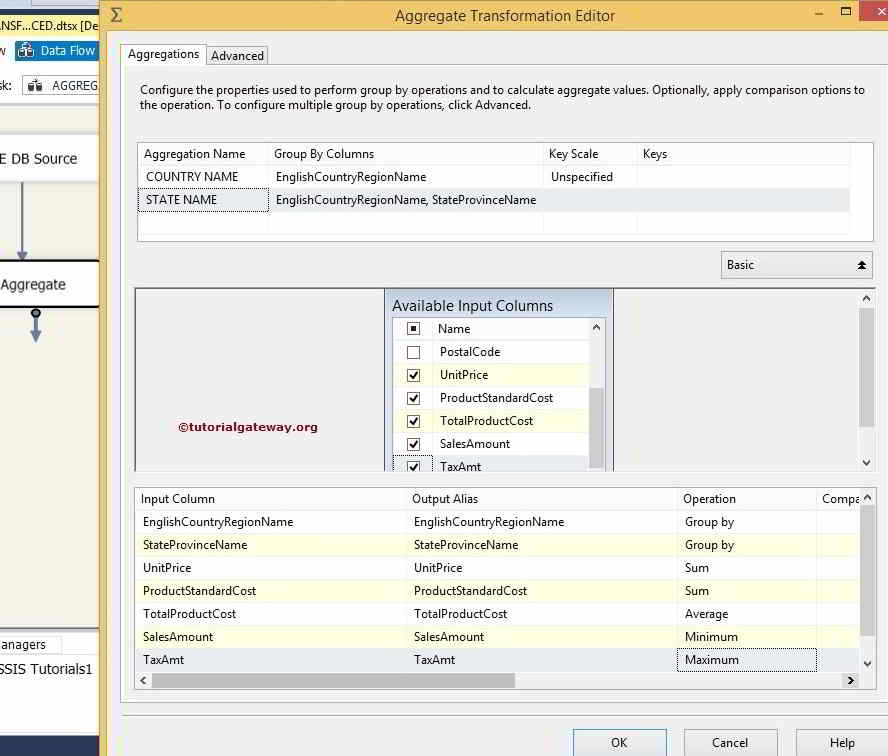This screenshot has height=756, width=888.
Task: Toggle the partially selected Name checkbox
Action: [x=413, y=328]
